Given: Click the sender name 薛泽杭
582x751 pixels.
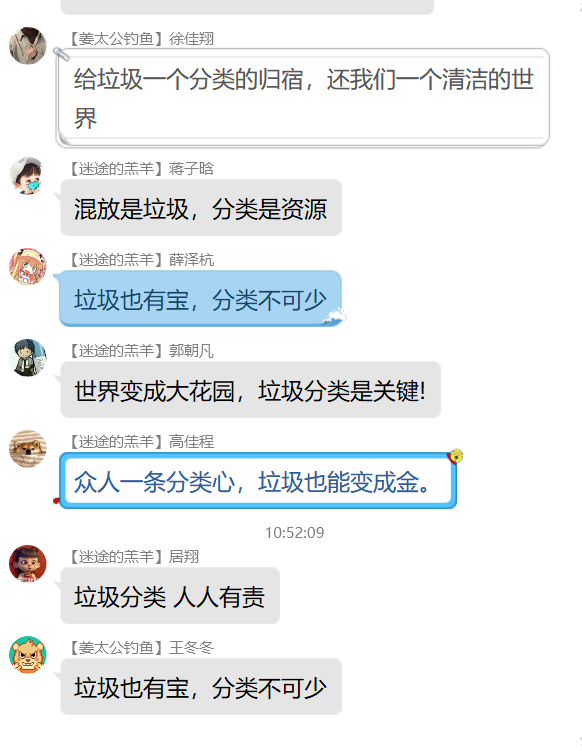Looking at the screenshot, I should 191,260.
